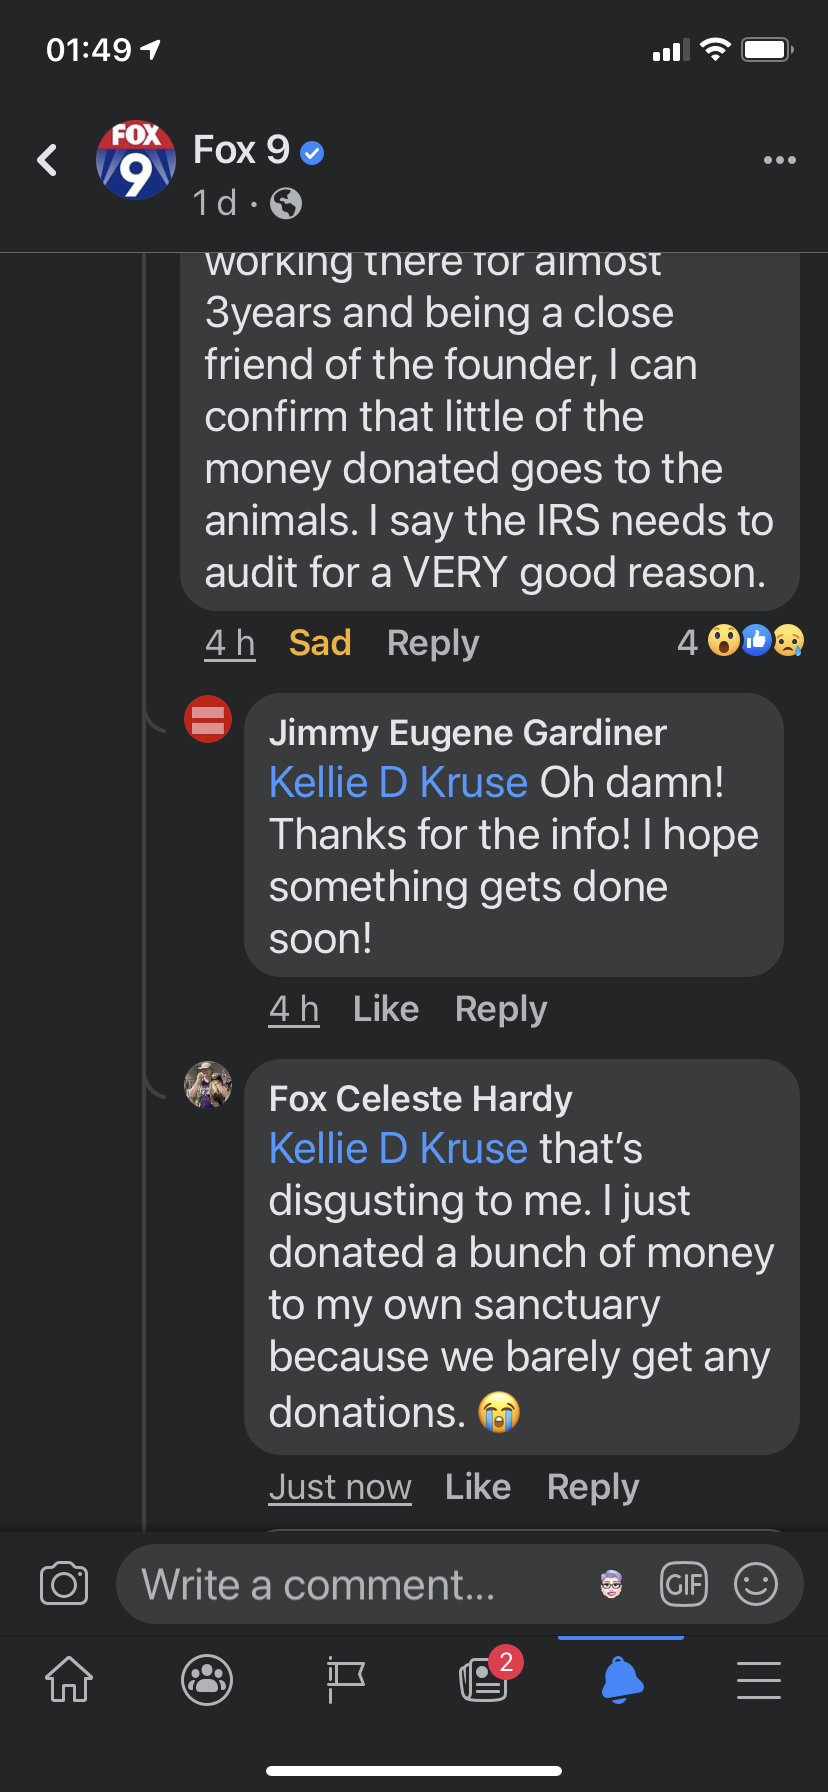This screenshot has width=828, height=1792.
Task: Like Jimmy Eugene Gardiner's comment
Action: coord(386,1009)
